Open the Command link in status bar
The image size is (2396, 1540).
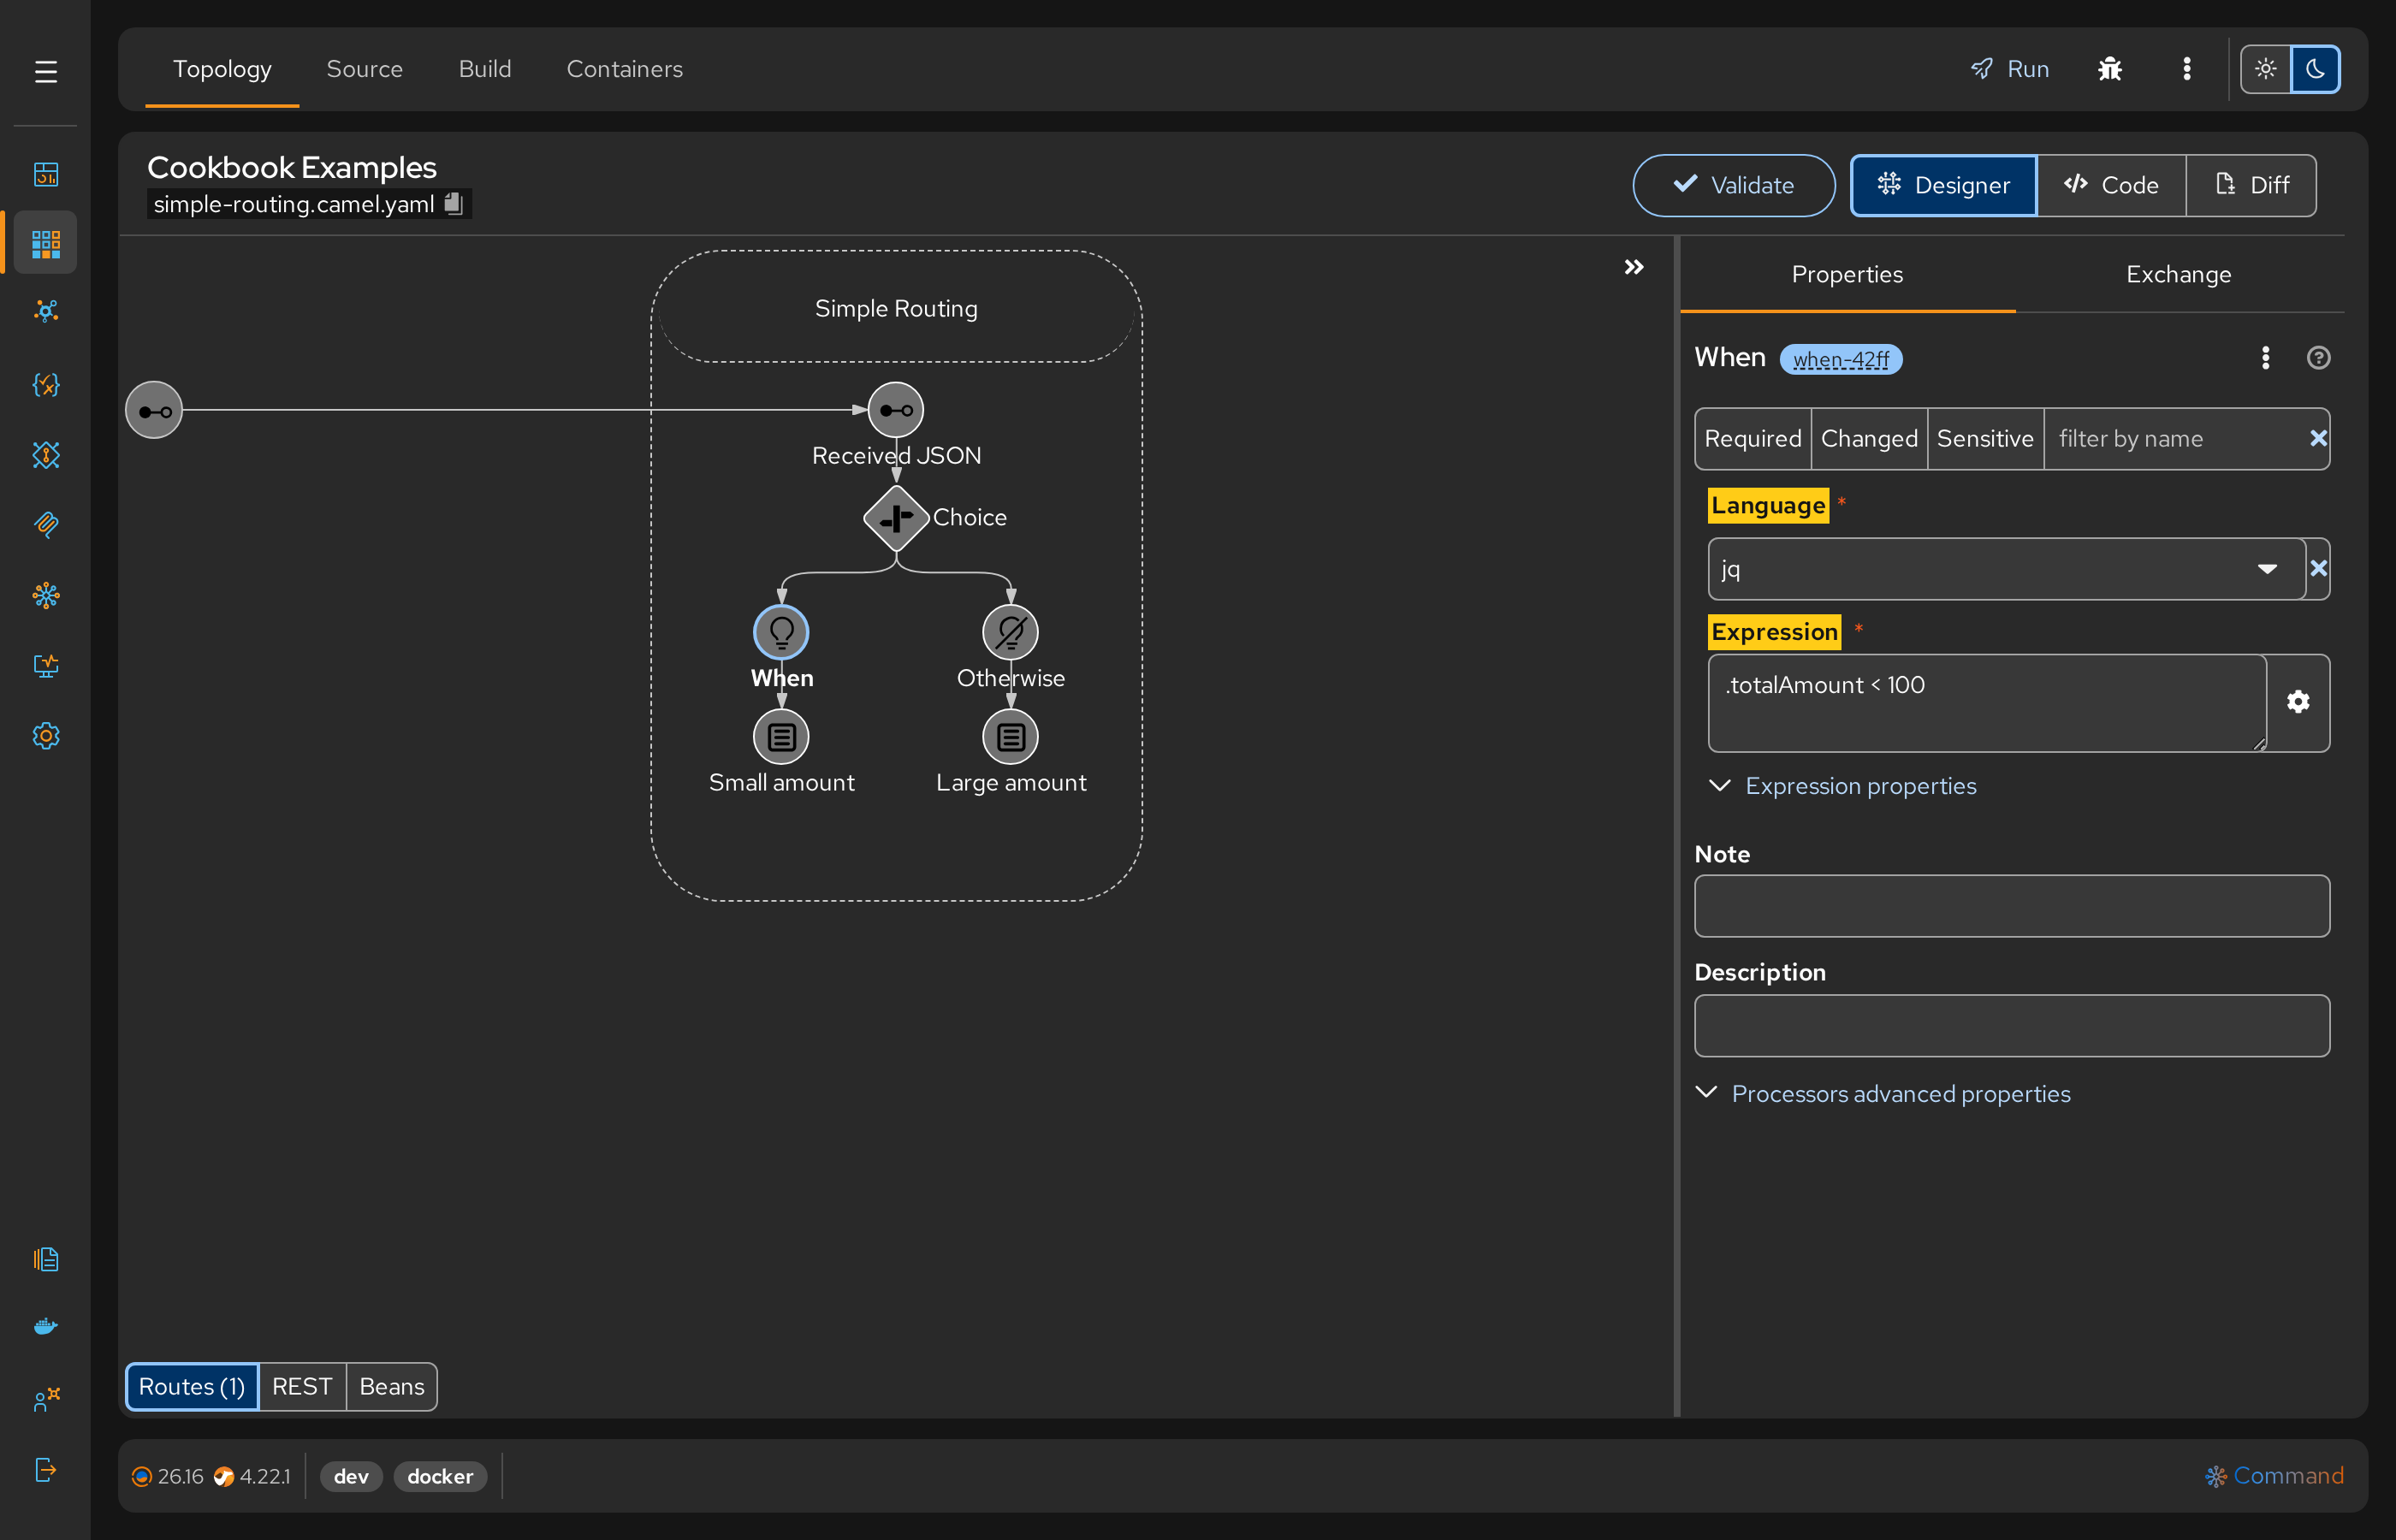pos(2274,1475)
